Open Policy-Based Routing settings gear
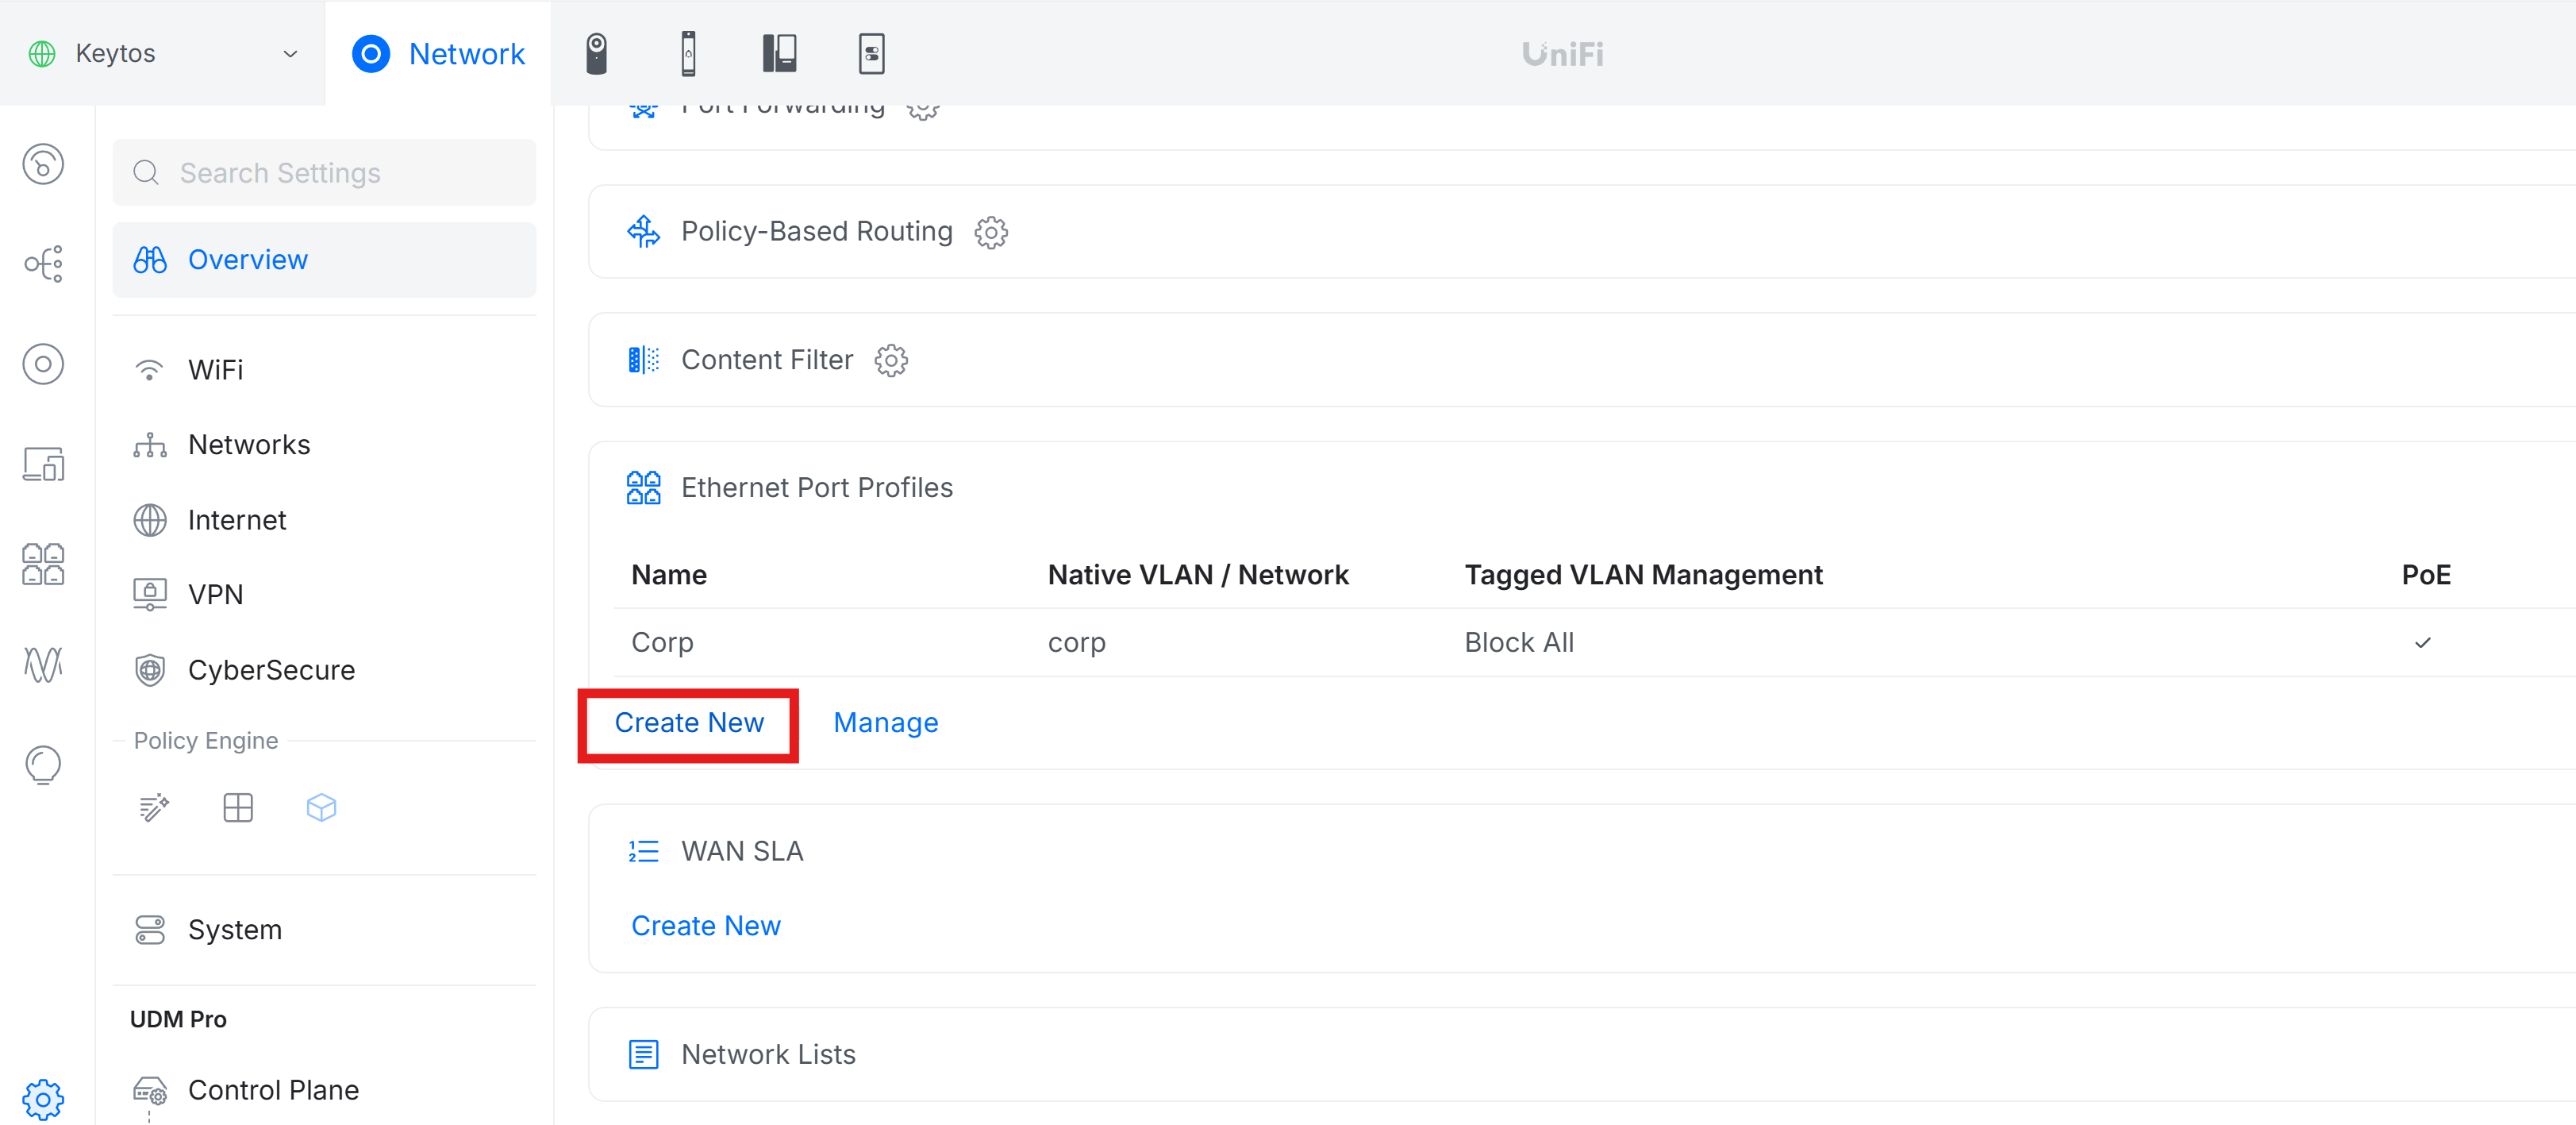Viewport: 2576px width, 1125px height. tap(991, 232)
